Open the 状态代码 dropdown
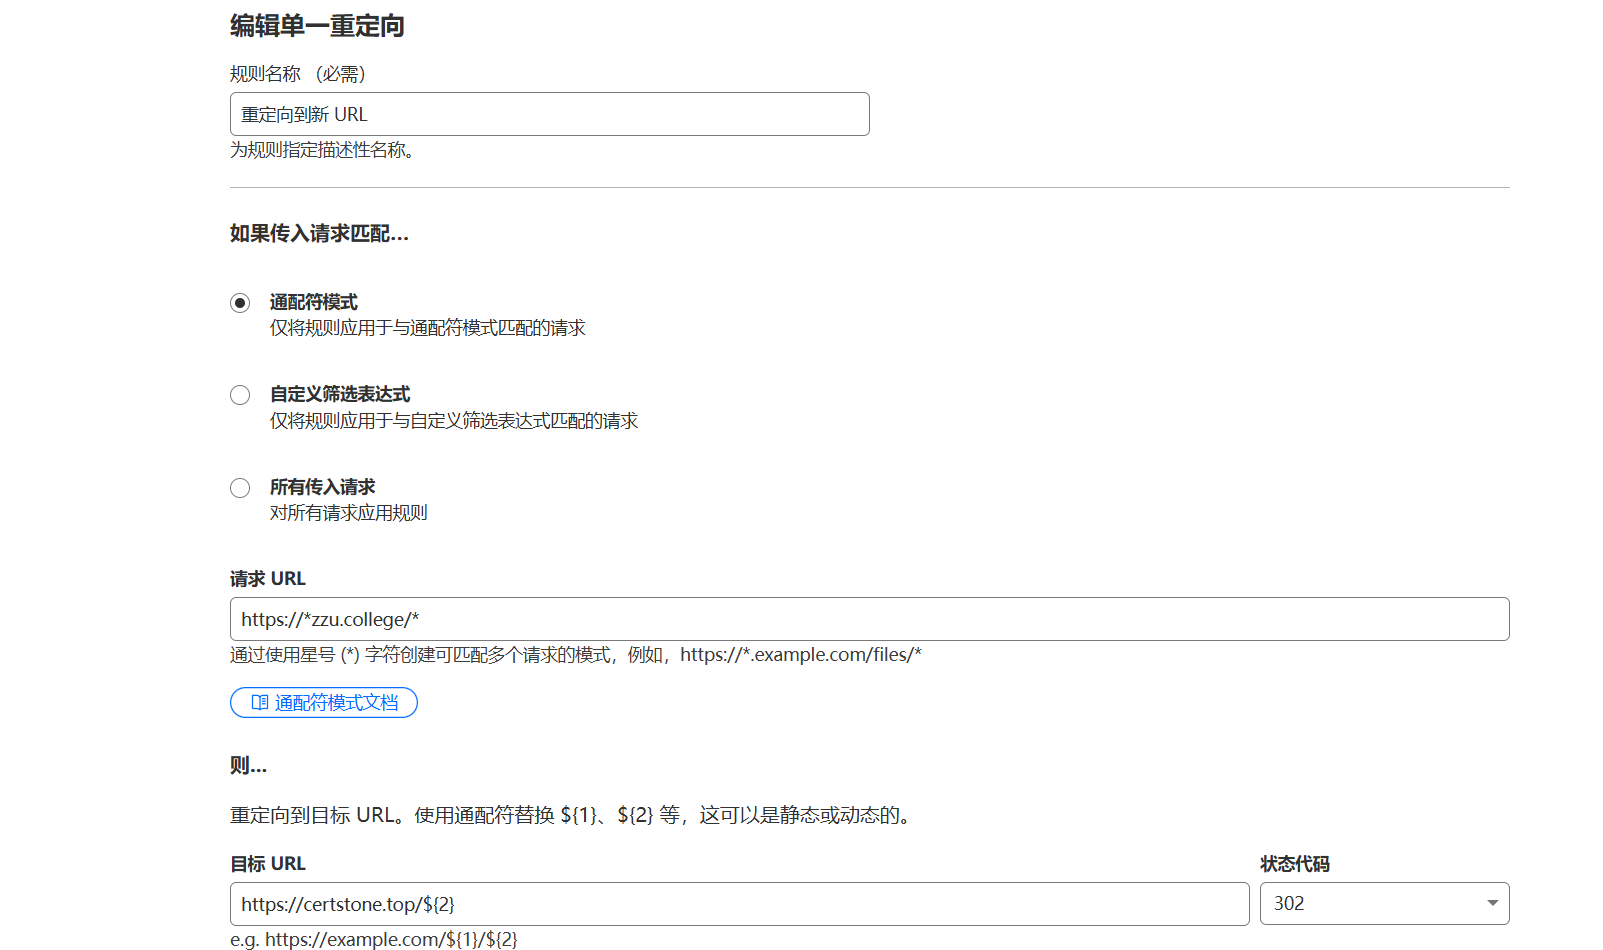 1384,903
